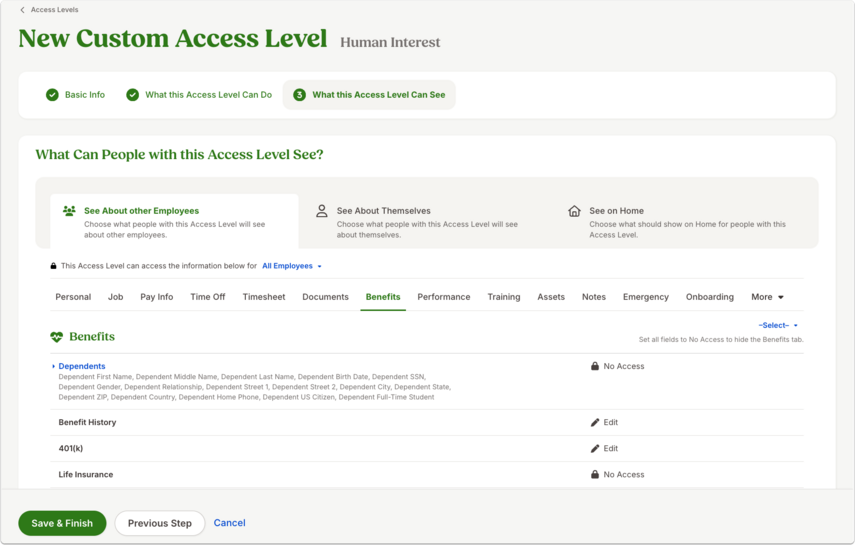
Task: Click the Benefit History row label
Action: pos(87,423)
